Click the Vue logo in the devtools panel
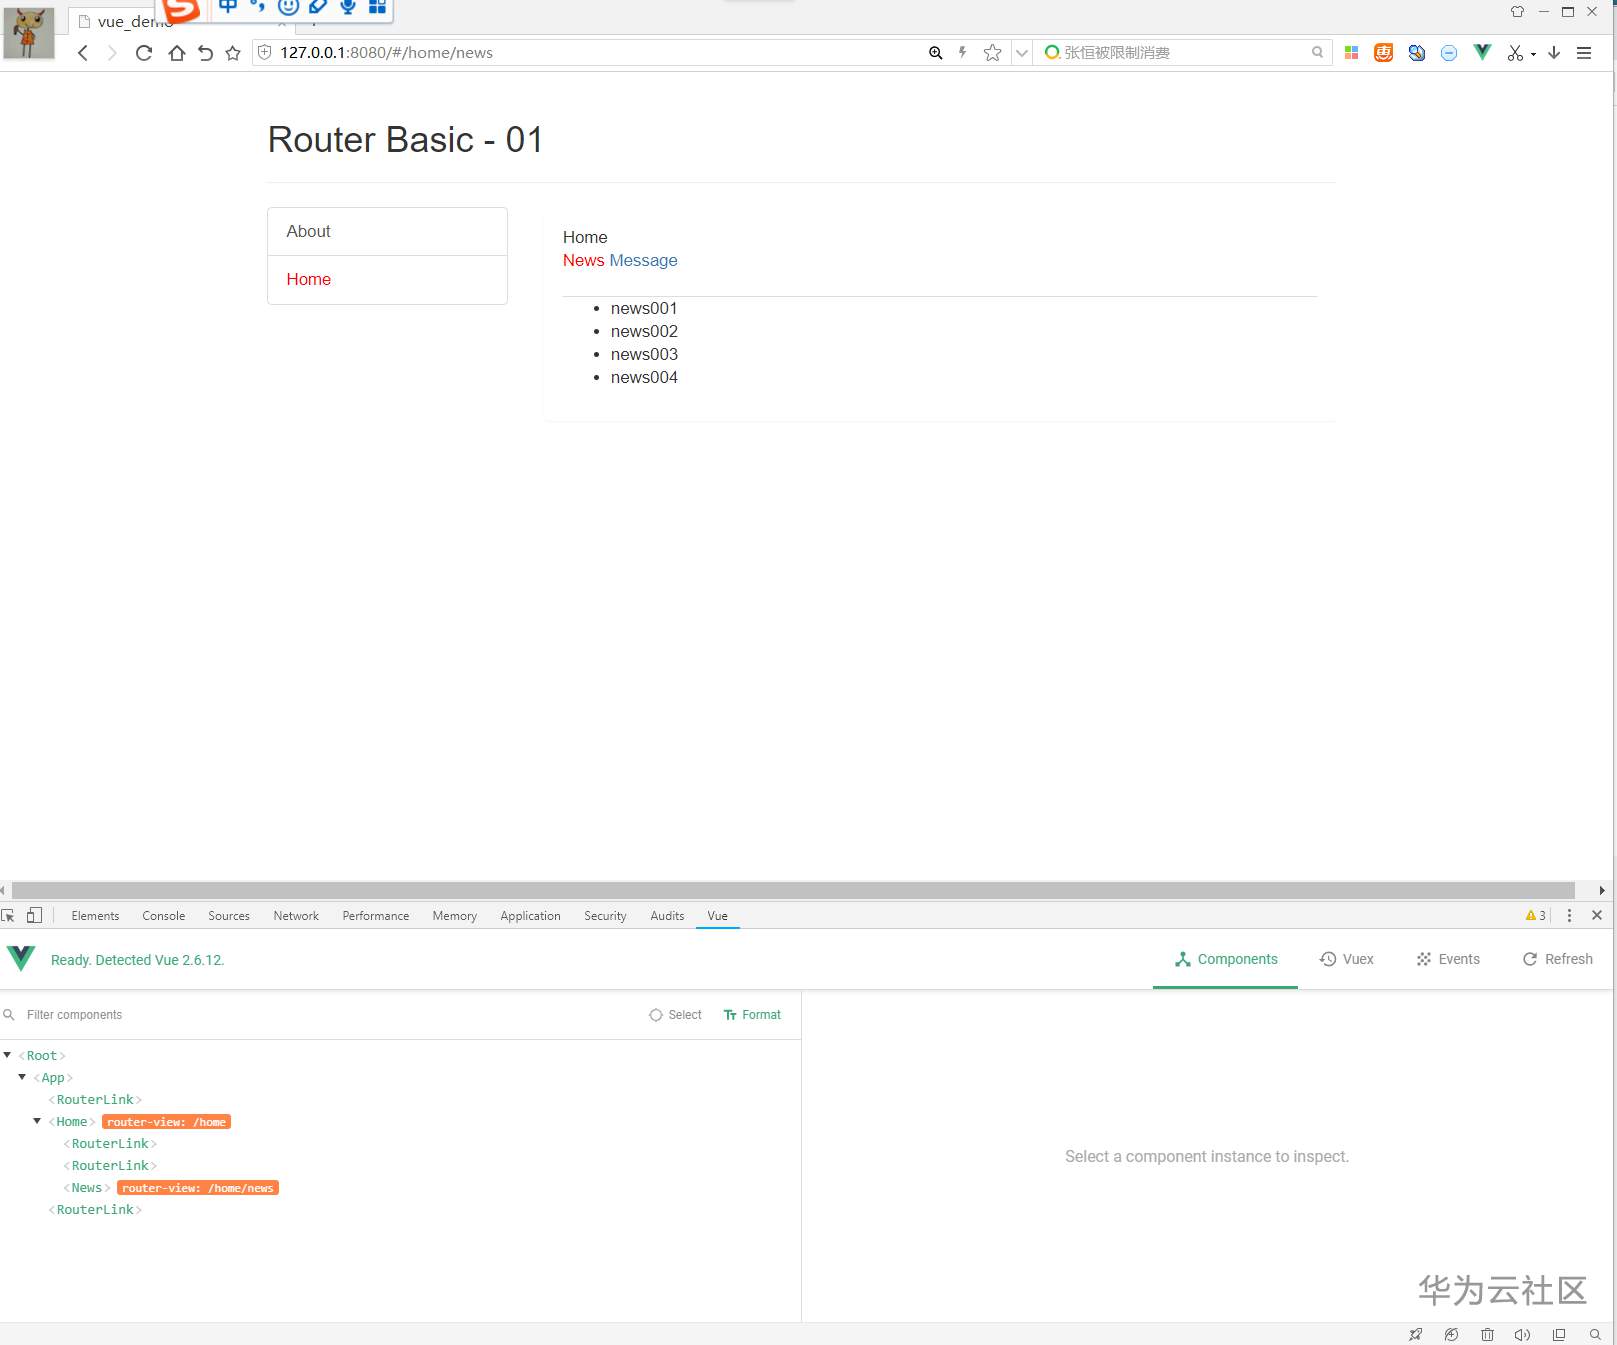 click(21, 959)
